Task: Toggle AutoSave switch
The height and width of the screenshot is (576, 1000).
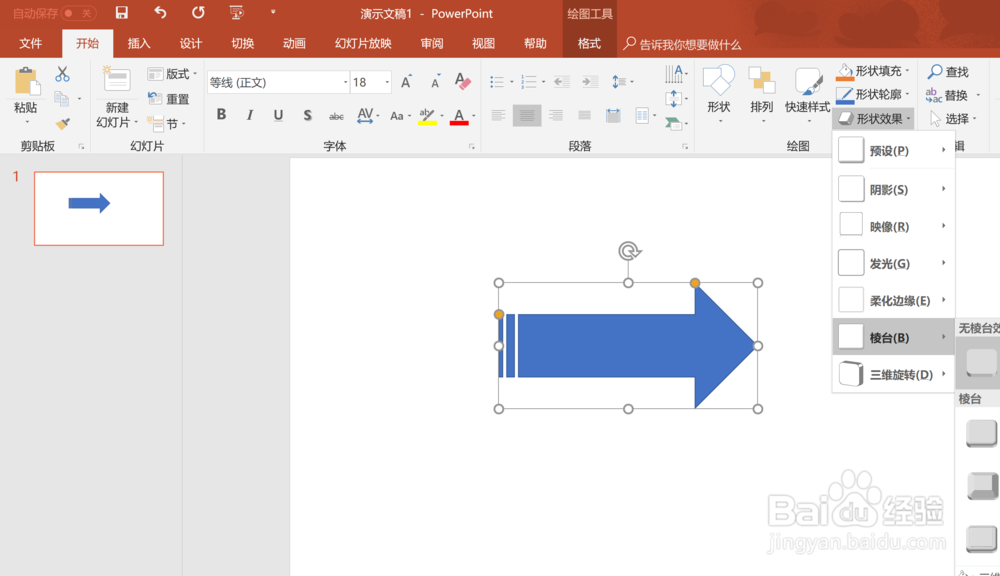Action: click(78, 13)
